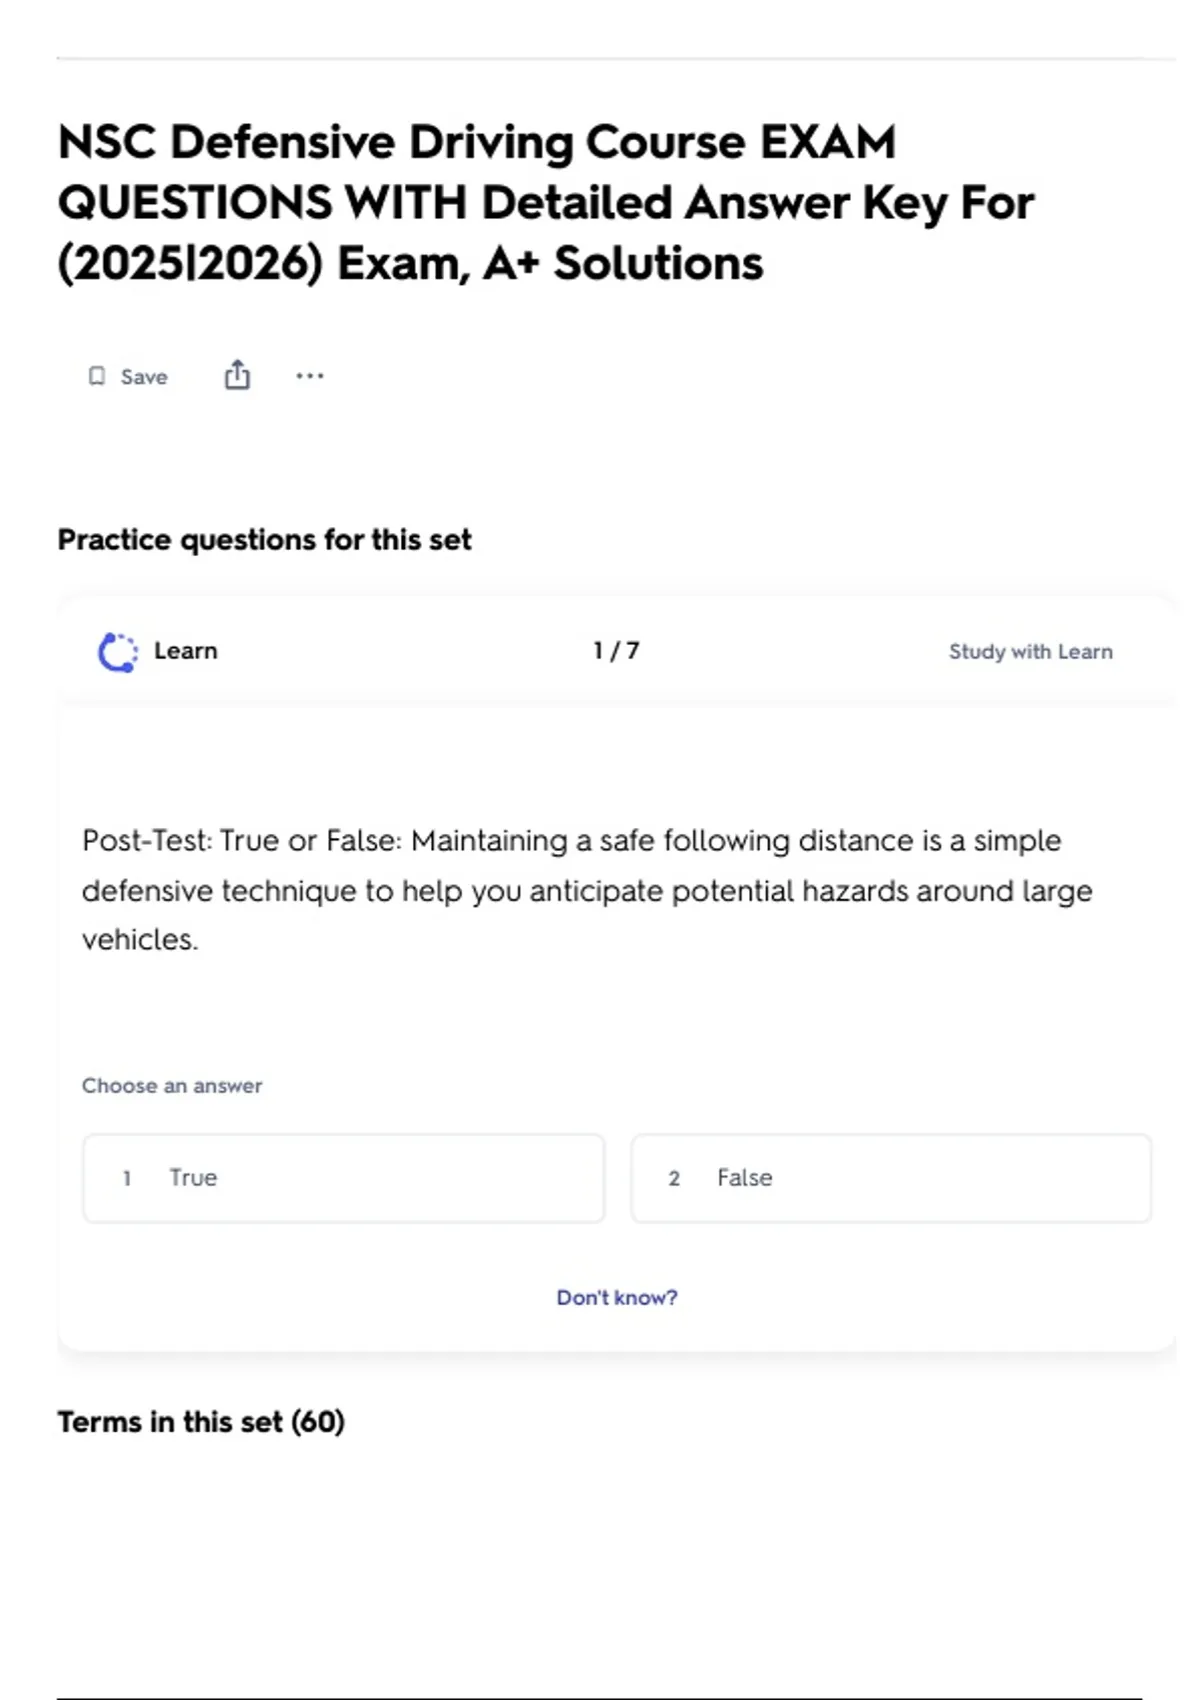Select the True answer option
The height and width of the screenshot is (1700, 1200).
click(x=343, y=1178)
